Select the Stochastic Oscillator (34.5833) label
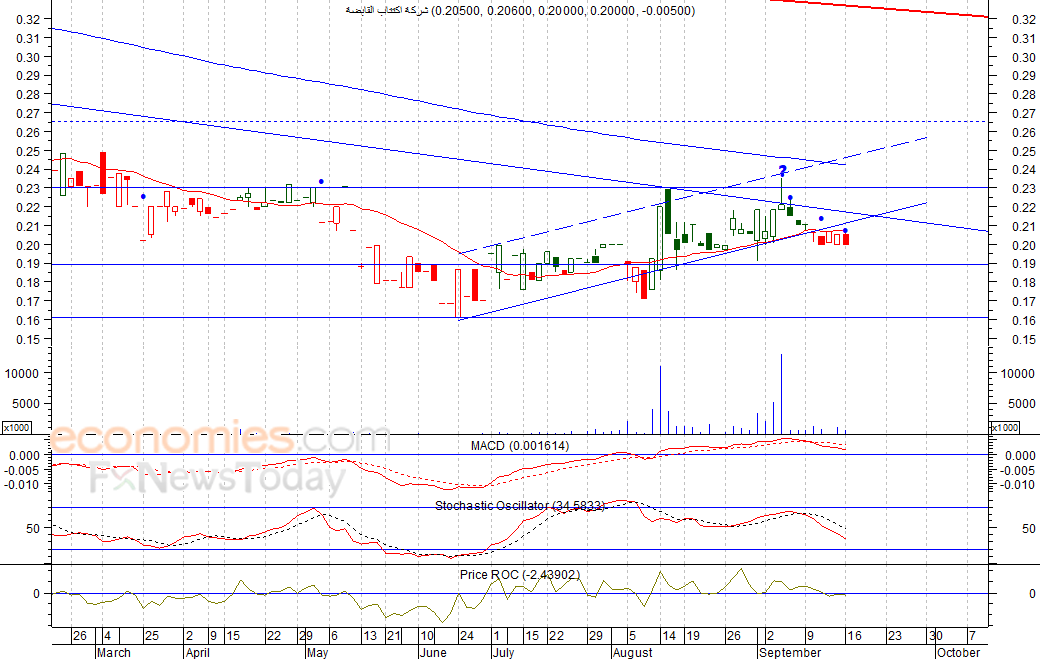Image resolution: width=1040 pixels, height=659 pixels. coord(520,506)
